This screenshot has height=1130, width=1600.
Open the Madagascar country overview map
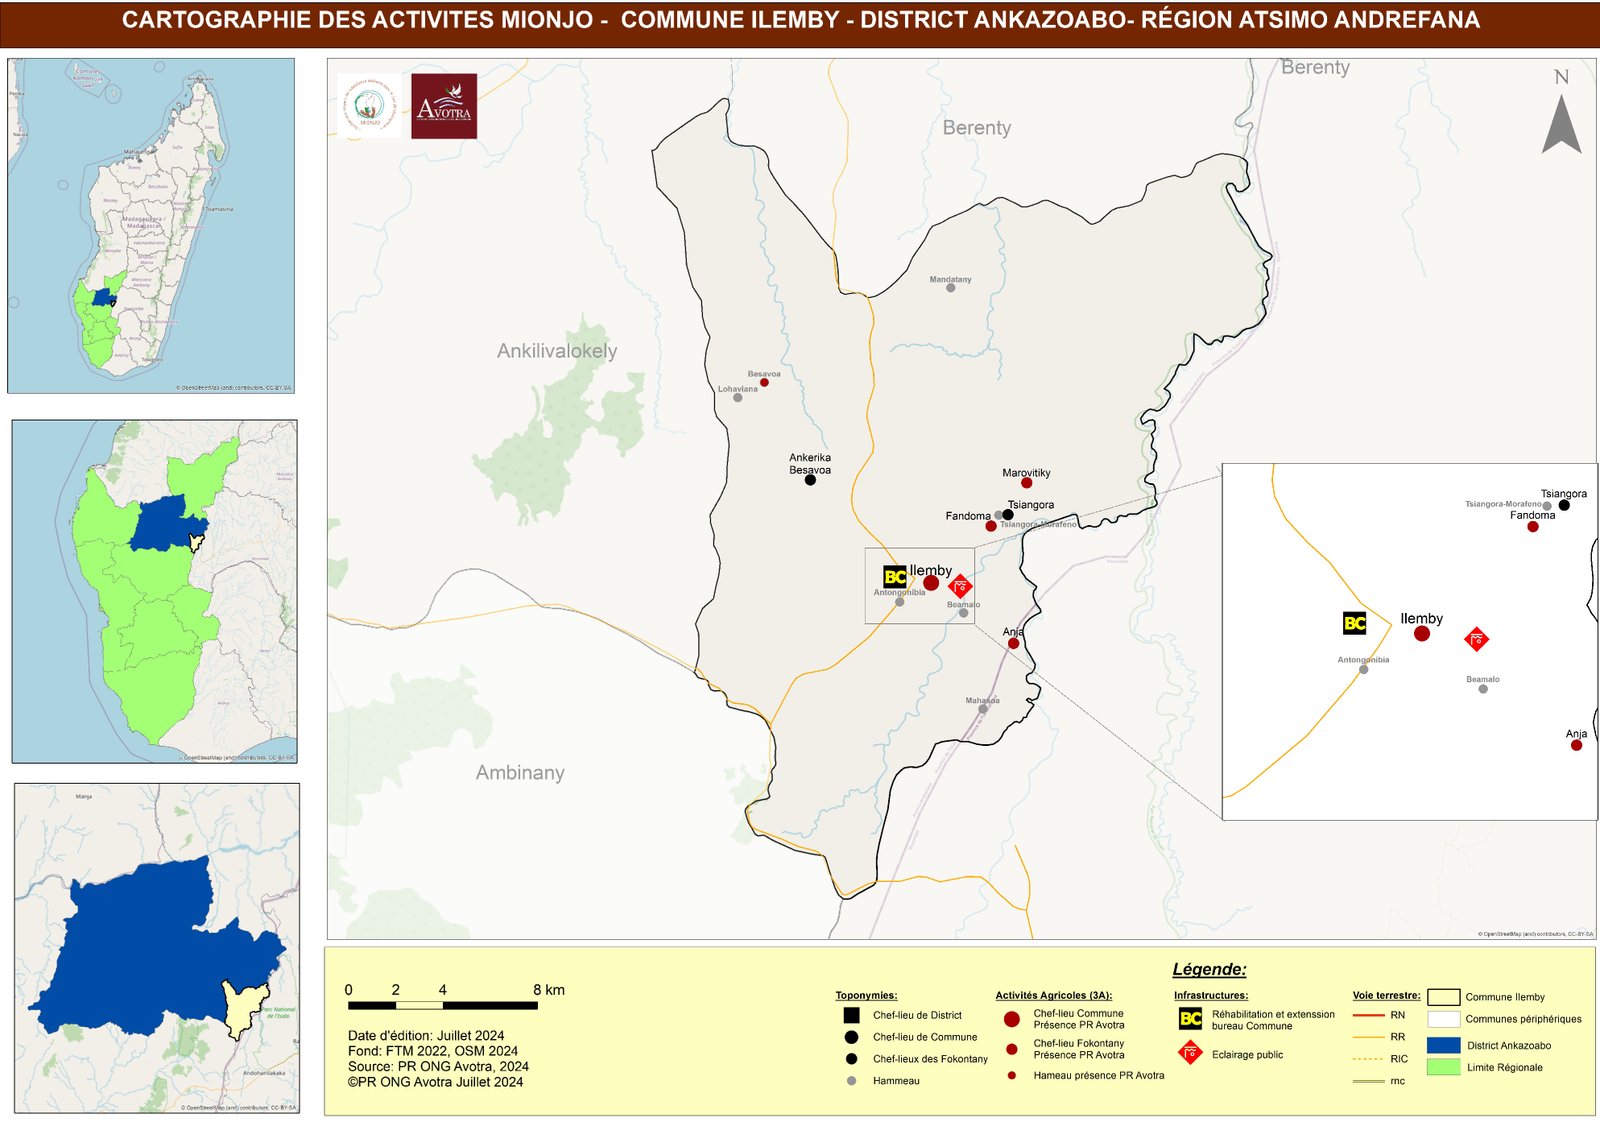151,225
